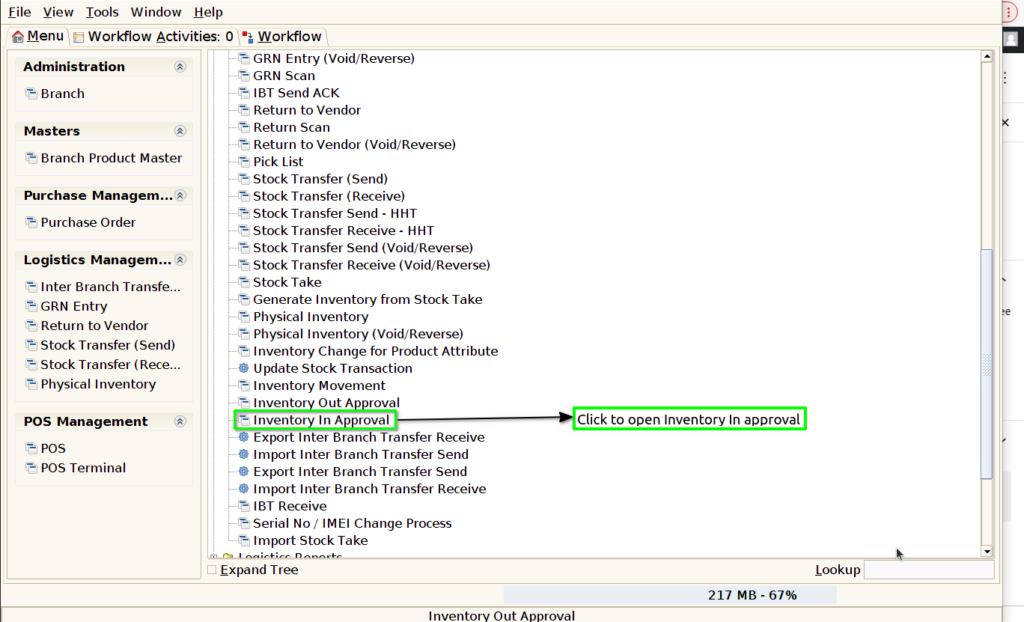Click the Physical Inventory sidebar shortcut icon

click(x=31, y=384)
